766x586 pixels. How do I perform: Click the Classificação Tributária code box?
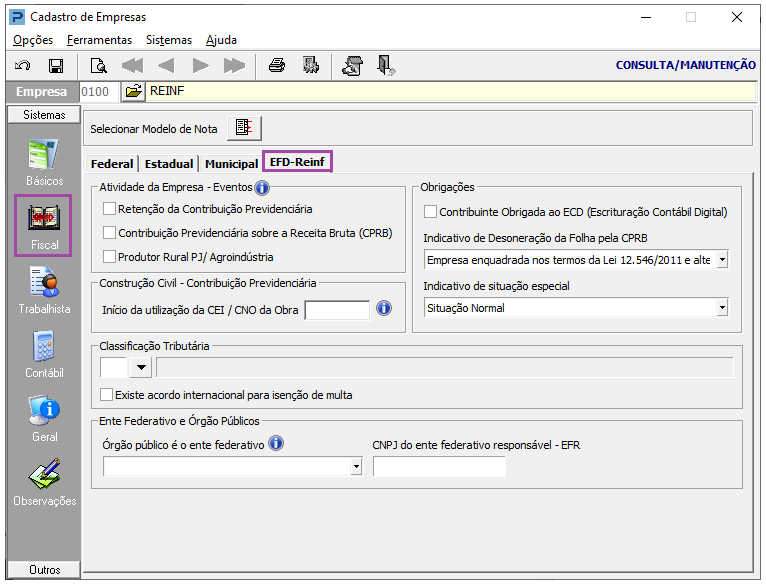click(x=114, y=367)
